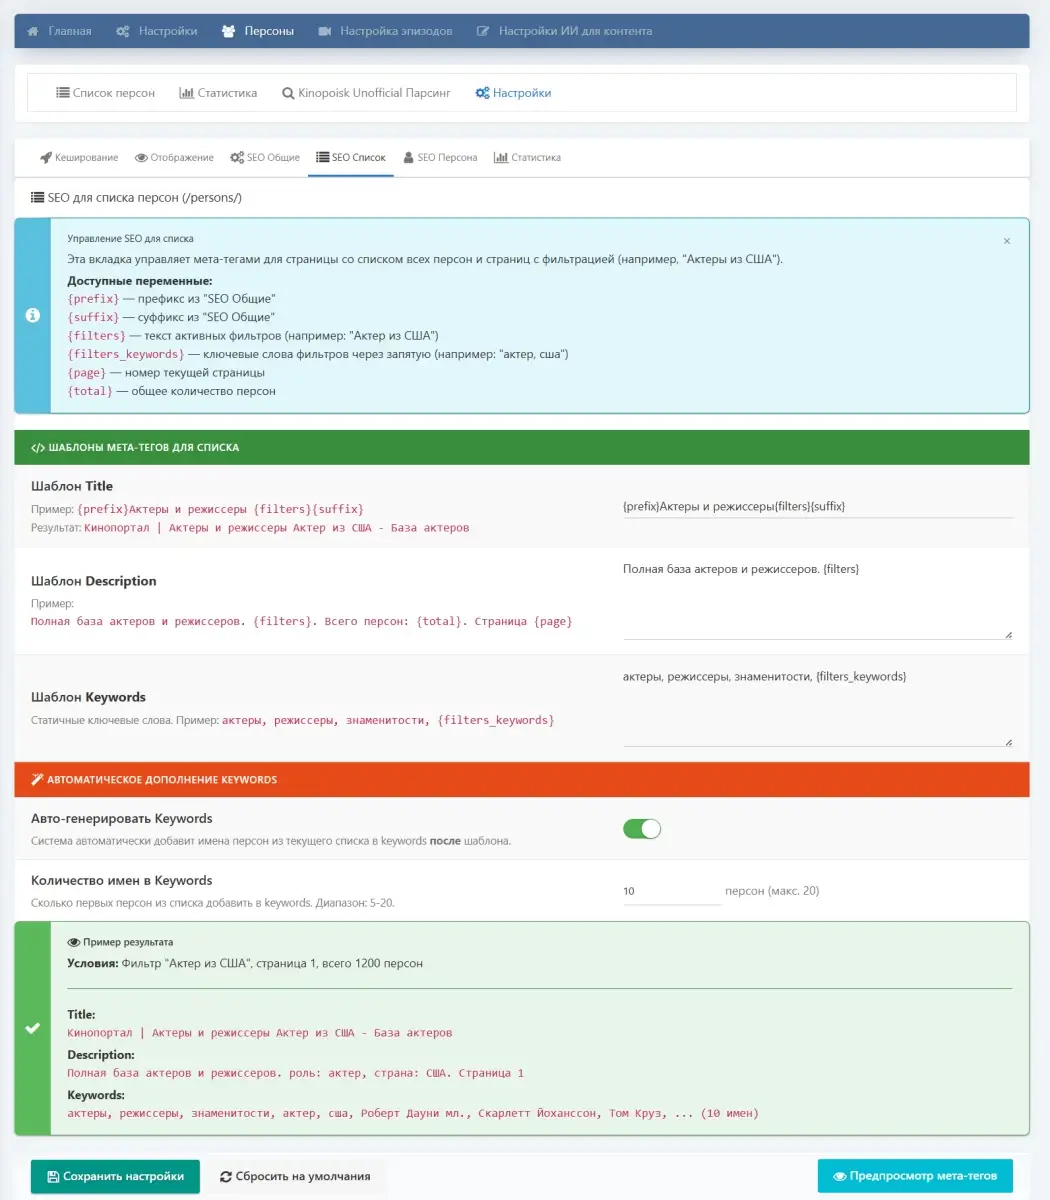Click the eye icon for Отображение tab
Image resolution: width=1050 pixels, height=1200 pixels.
point(141,158)
